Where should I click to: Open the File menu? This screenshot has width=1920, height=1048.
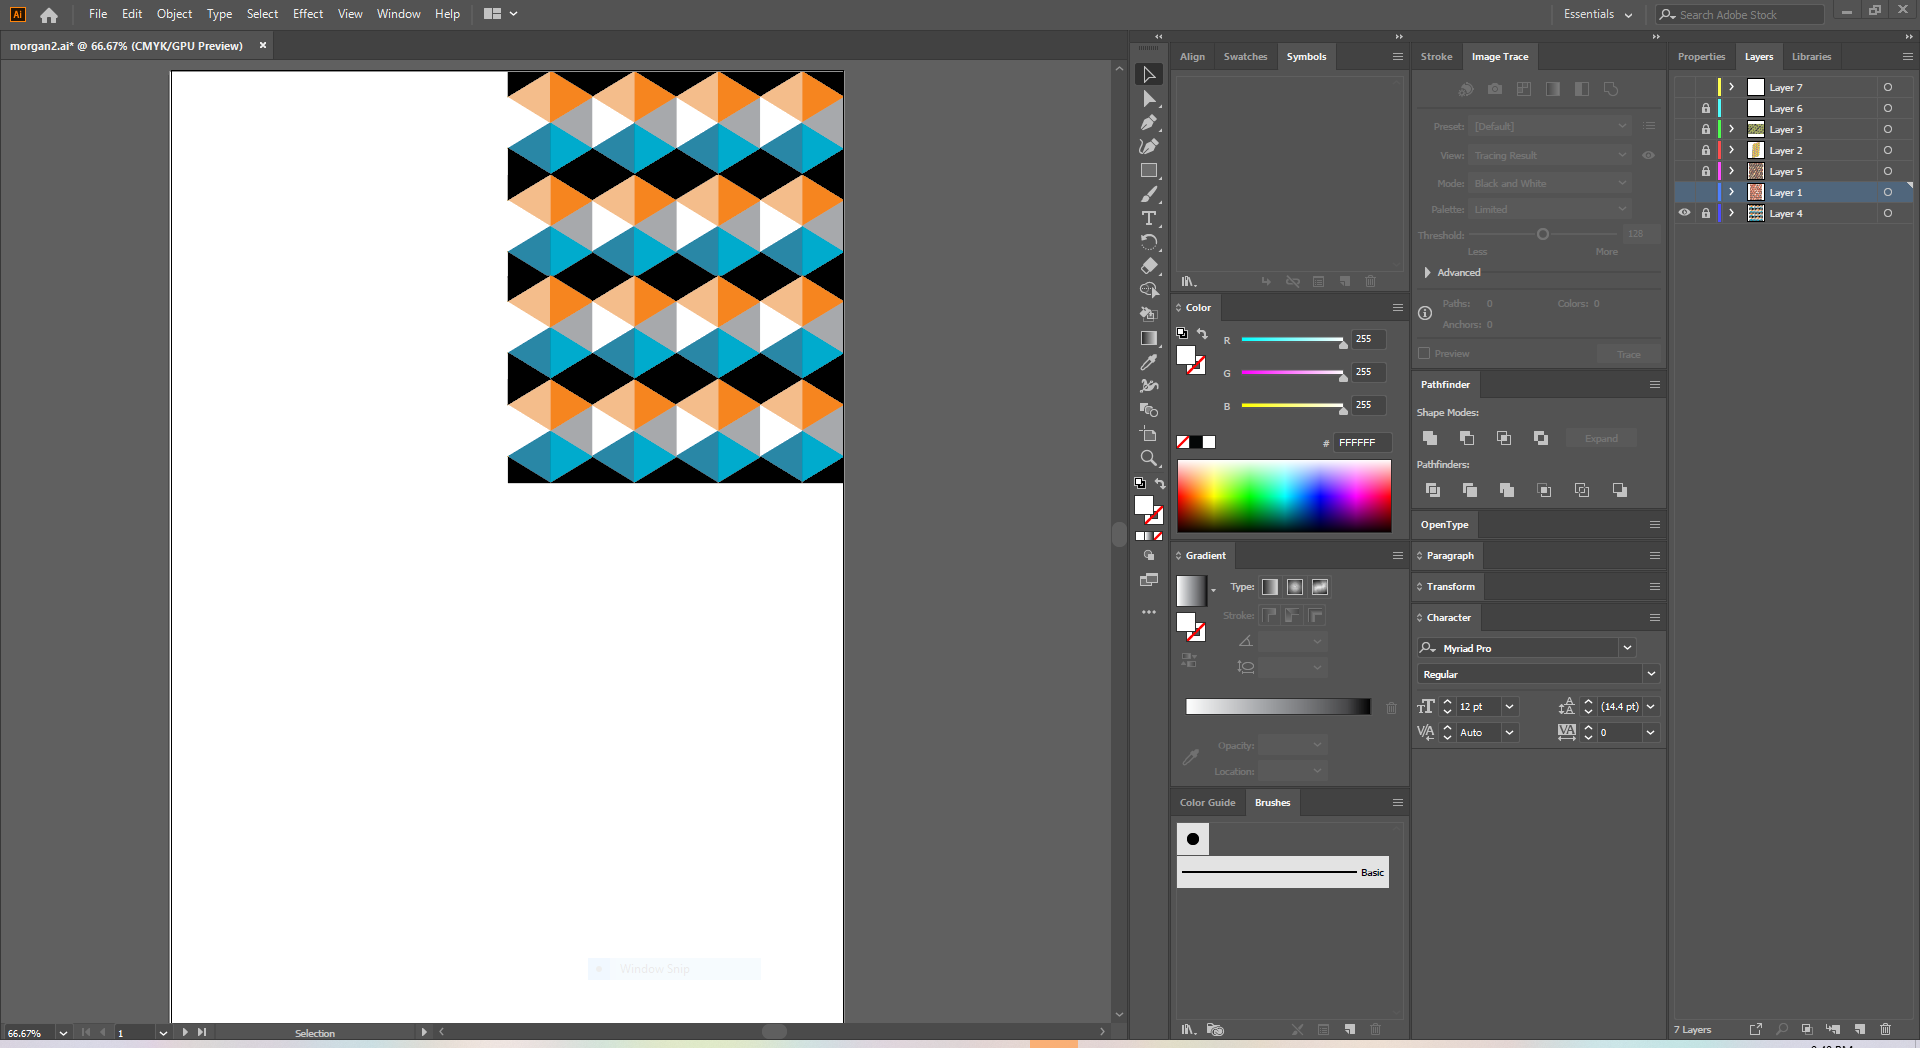click(x=98, y=14)
